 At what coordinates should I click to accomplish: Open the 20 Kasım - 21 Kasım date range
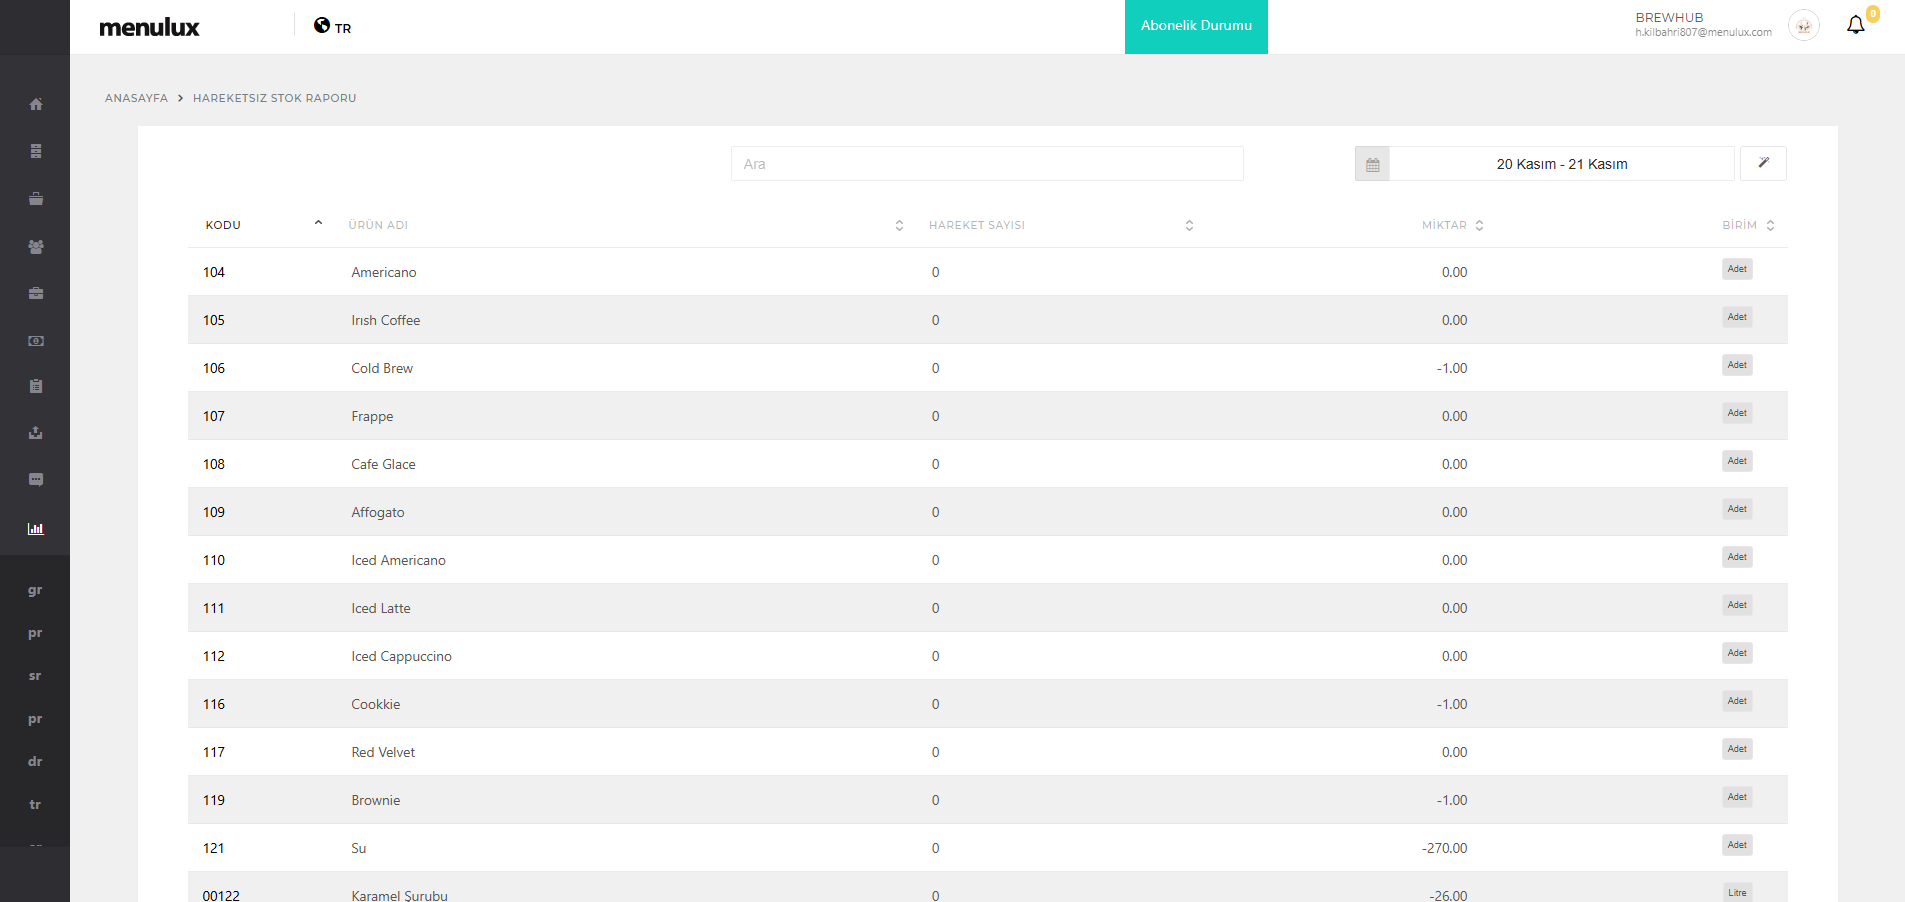click(1561, 164)
